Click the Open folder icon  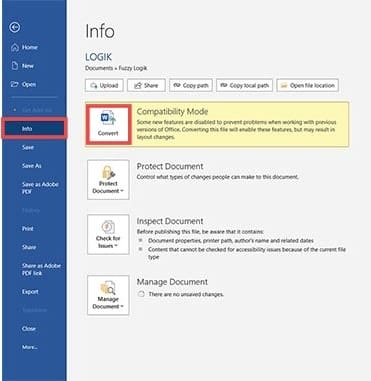[14, 84]
